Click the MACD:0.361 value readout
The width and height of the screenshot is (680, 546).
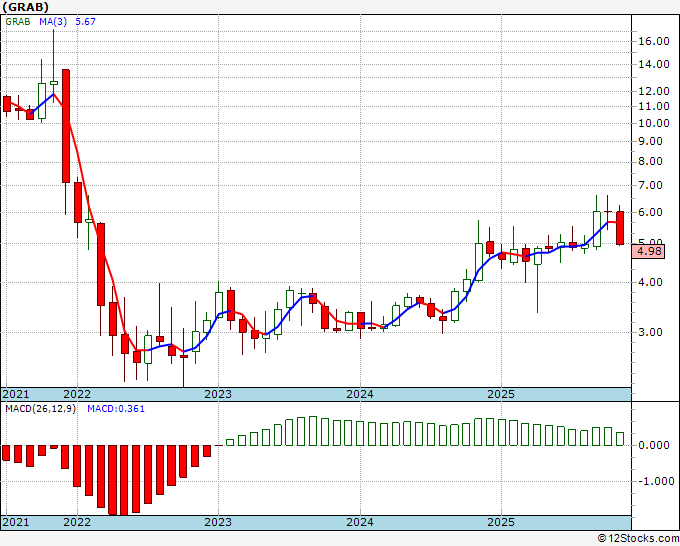(x=116, y=409)
